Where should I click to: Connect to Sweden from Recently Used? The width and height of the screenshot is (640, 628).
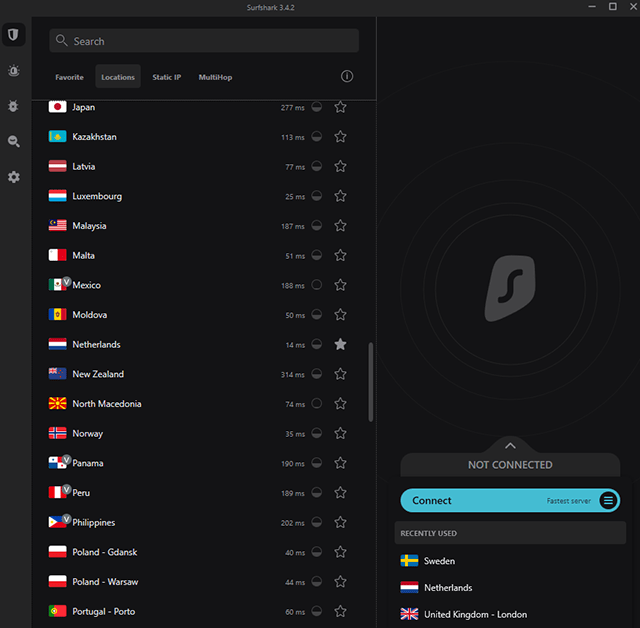click(510, 561)
